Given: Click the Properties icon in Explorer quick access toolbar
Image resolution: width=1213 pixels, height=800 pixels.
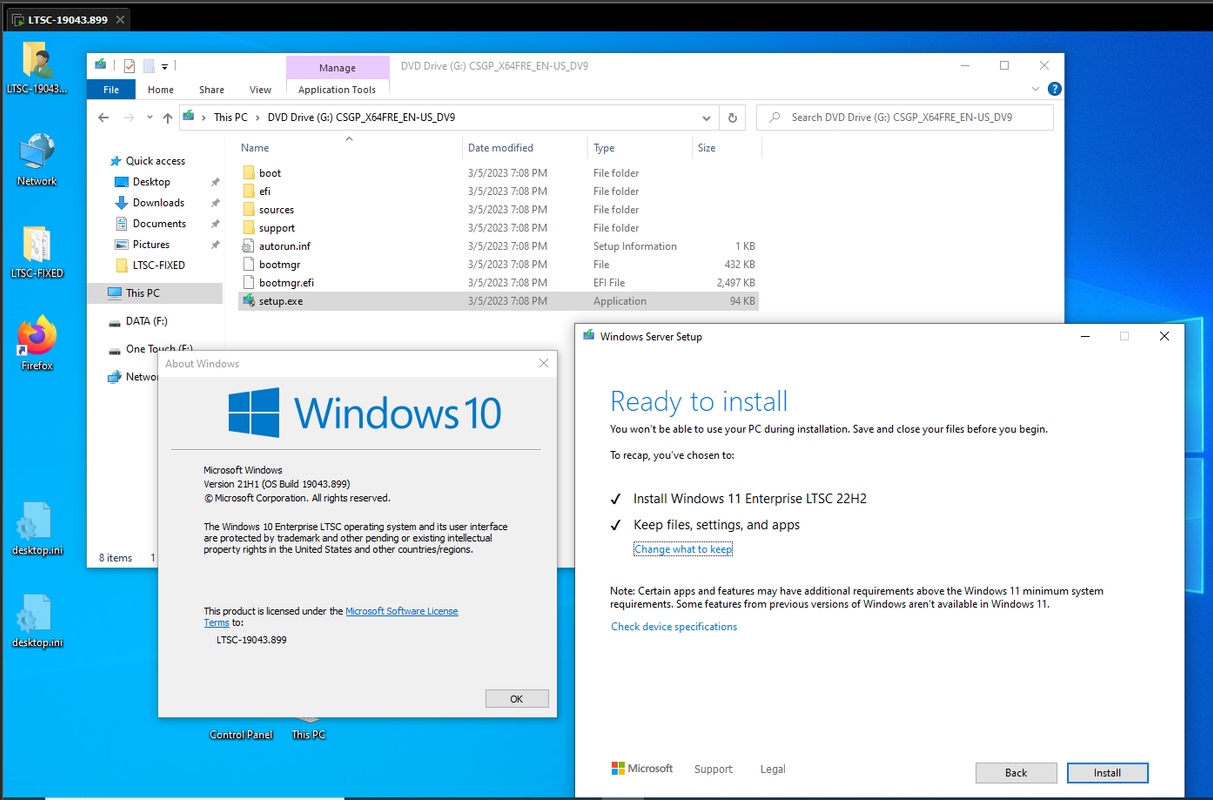Looking at the screenshot, I should [x=129, y=66].
